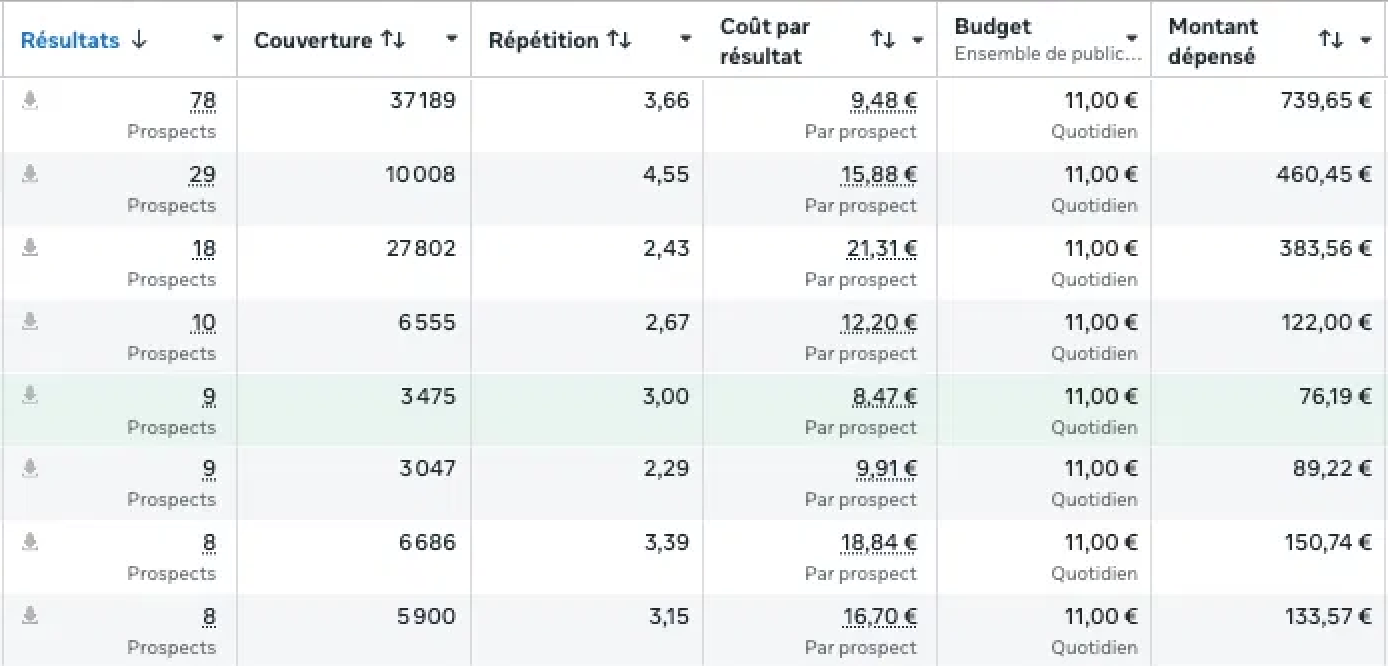
Task: Select the amount spent 739,65 €
Action: pos(1326,100)
